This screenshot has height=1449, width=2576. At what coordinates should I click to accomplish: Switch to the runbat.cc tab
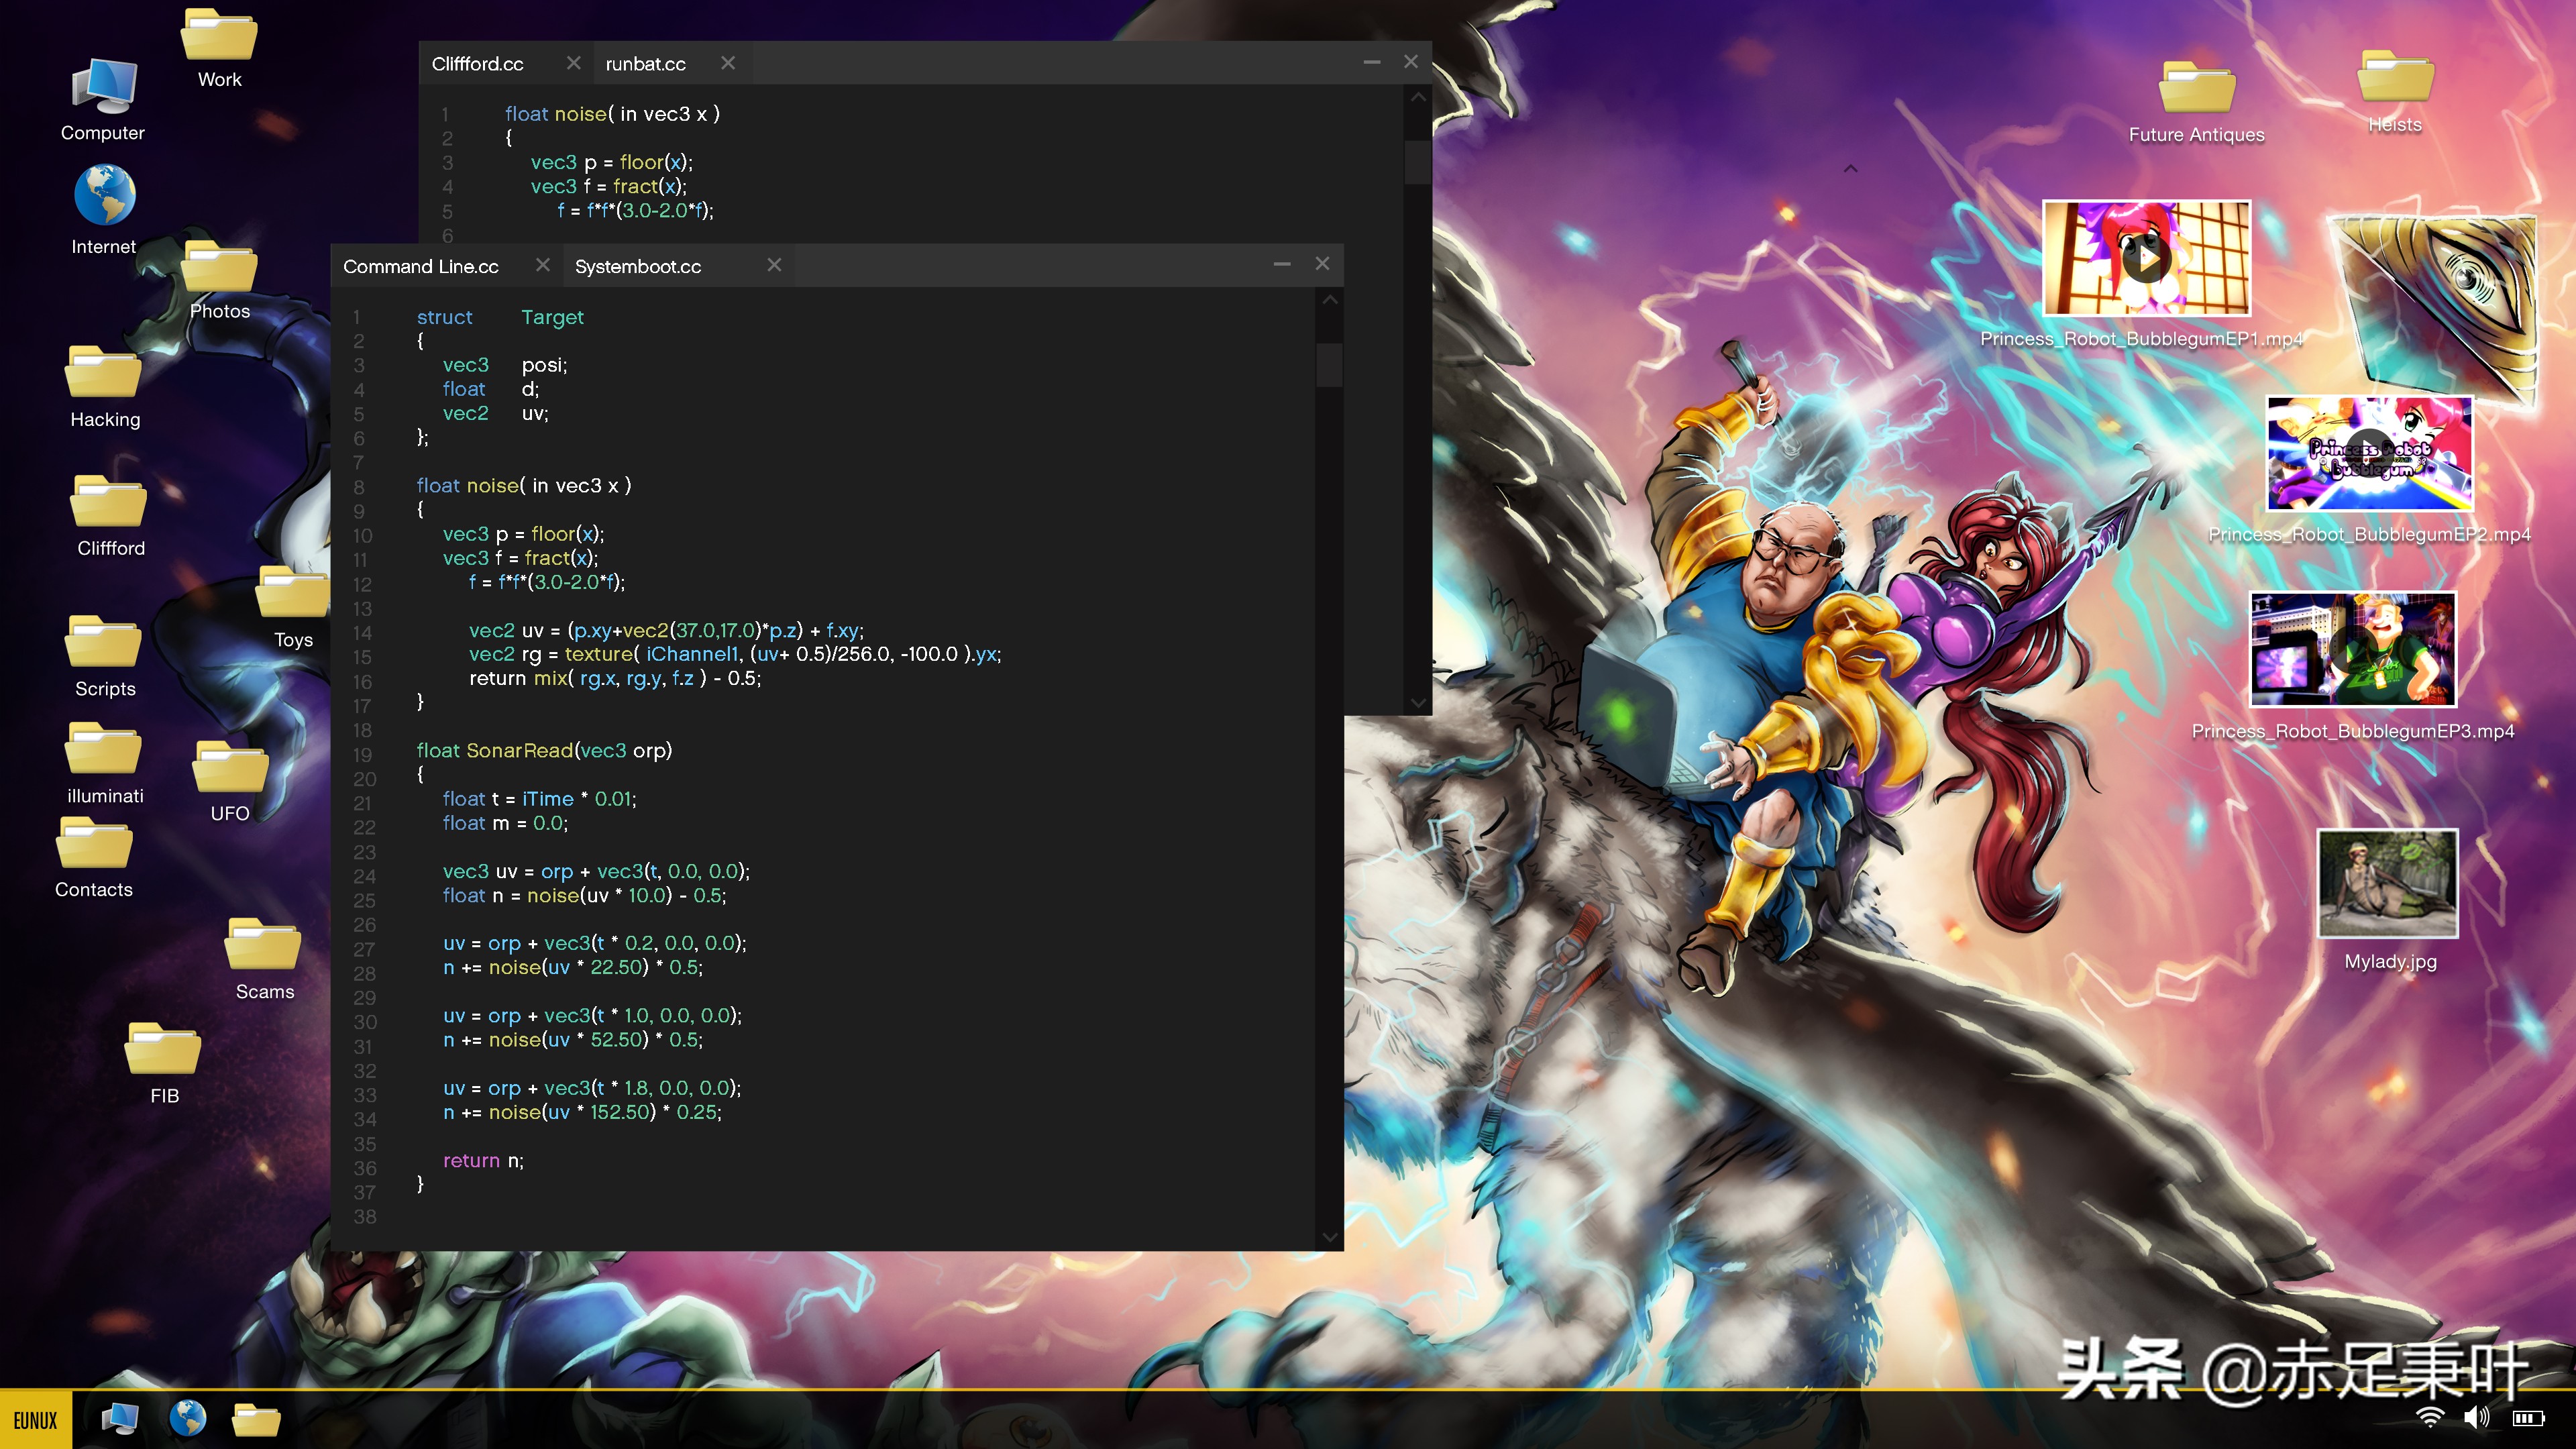[x=645, y=63]
